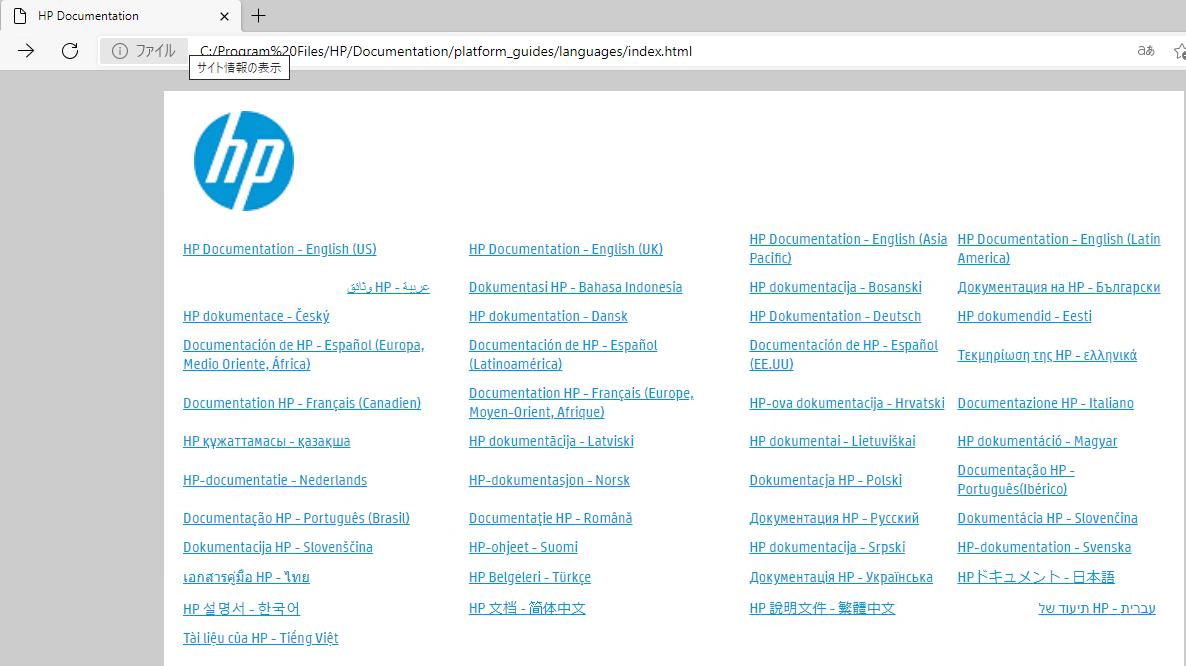Open HP-ova dokumentacija - Hrvatski

pyautogui.click(x=847, y=403)
